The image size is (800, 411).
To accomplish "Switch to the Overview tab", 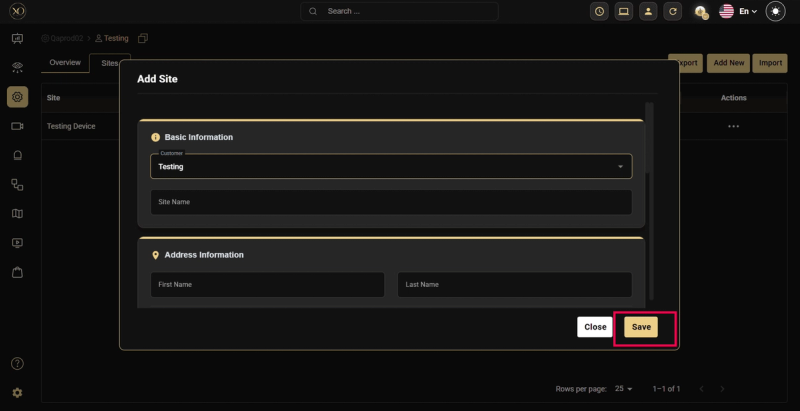I will pos(65,63).
